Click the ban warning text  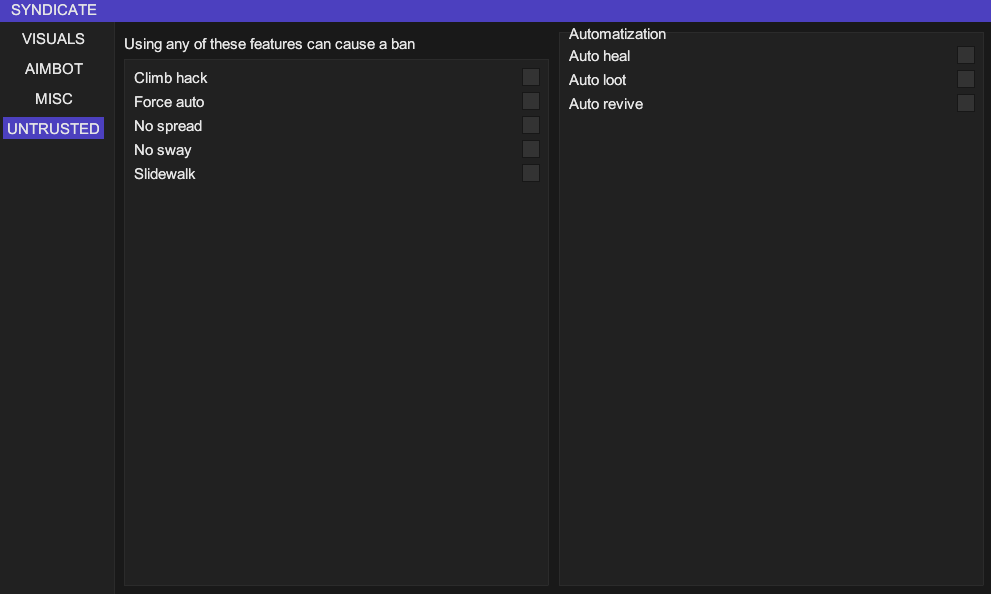click(269, 44)
